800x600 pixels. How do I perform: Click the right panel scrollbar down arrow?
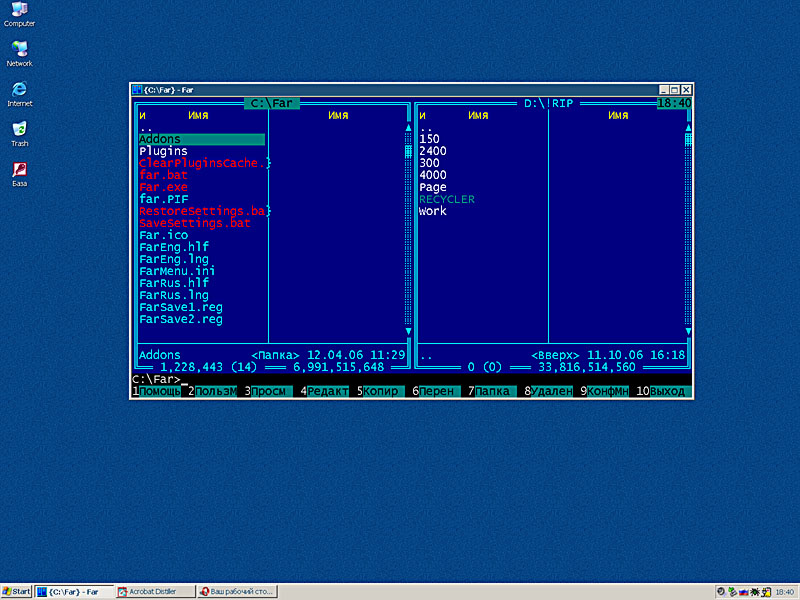(688, 332)
